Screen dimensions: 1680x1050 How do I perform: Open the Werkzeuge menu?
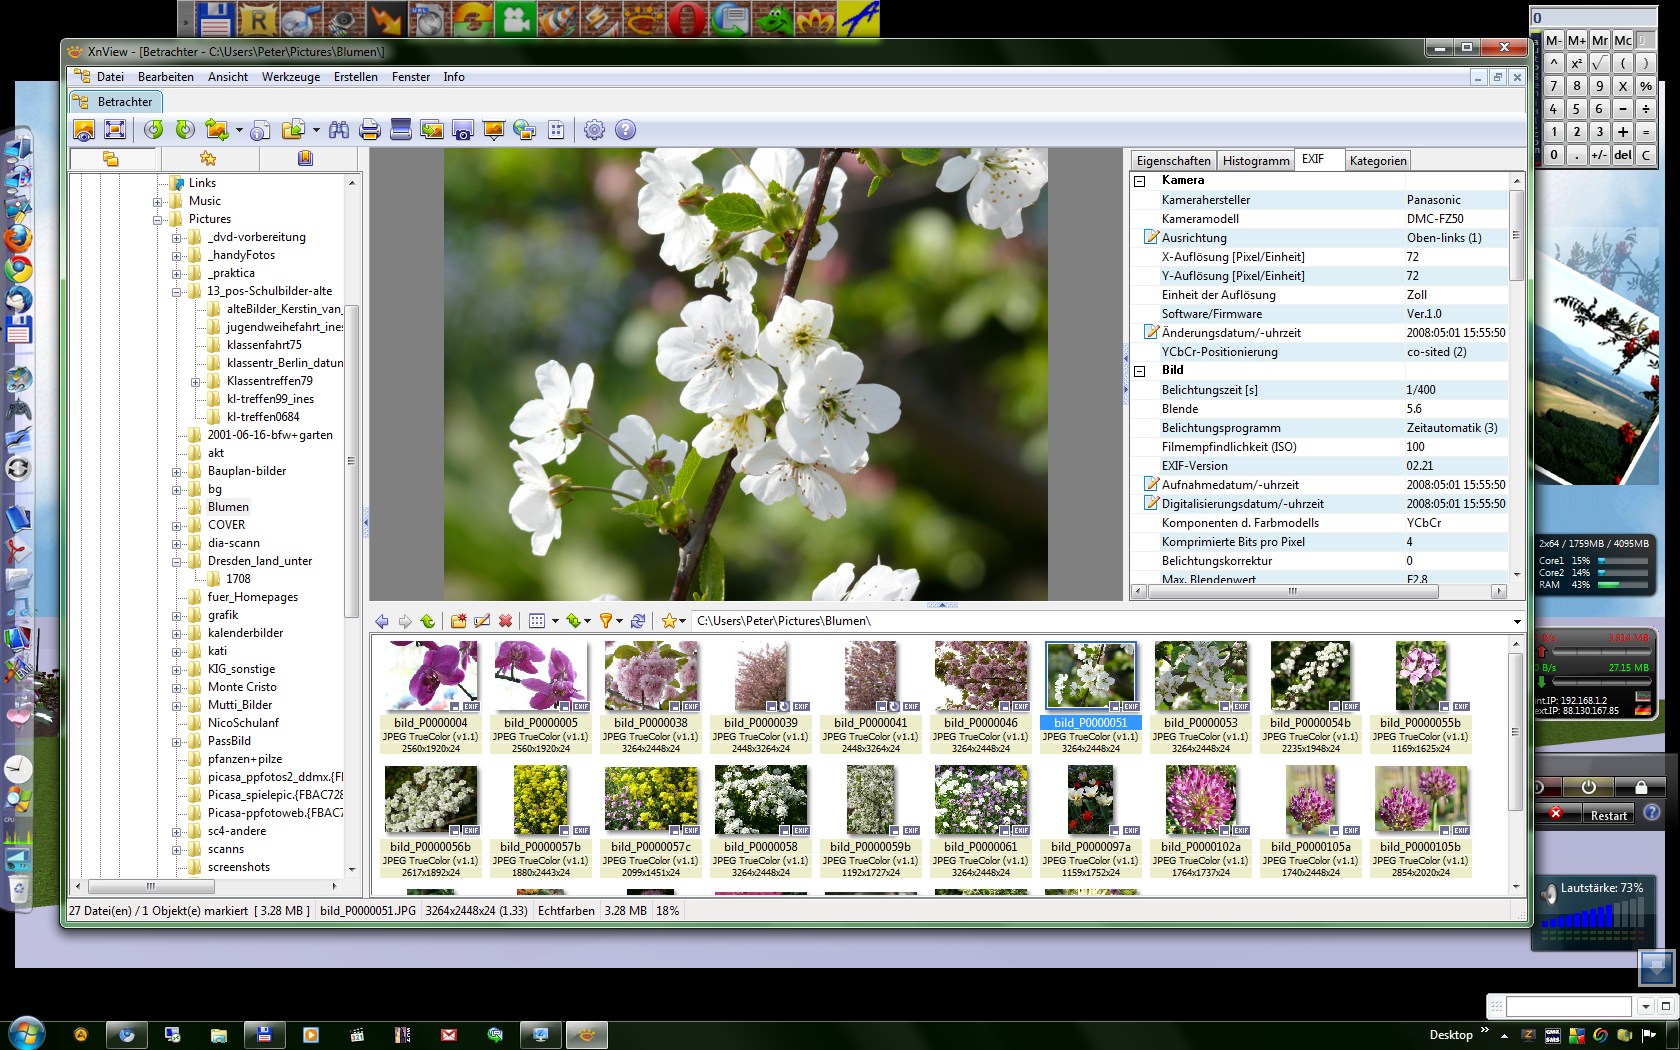pyautogui.click(x=291, y=77)
